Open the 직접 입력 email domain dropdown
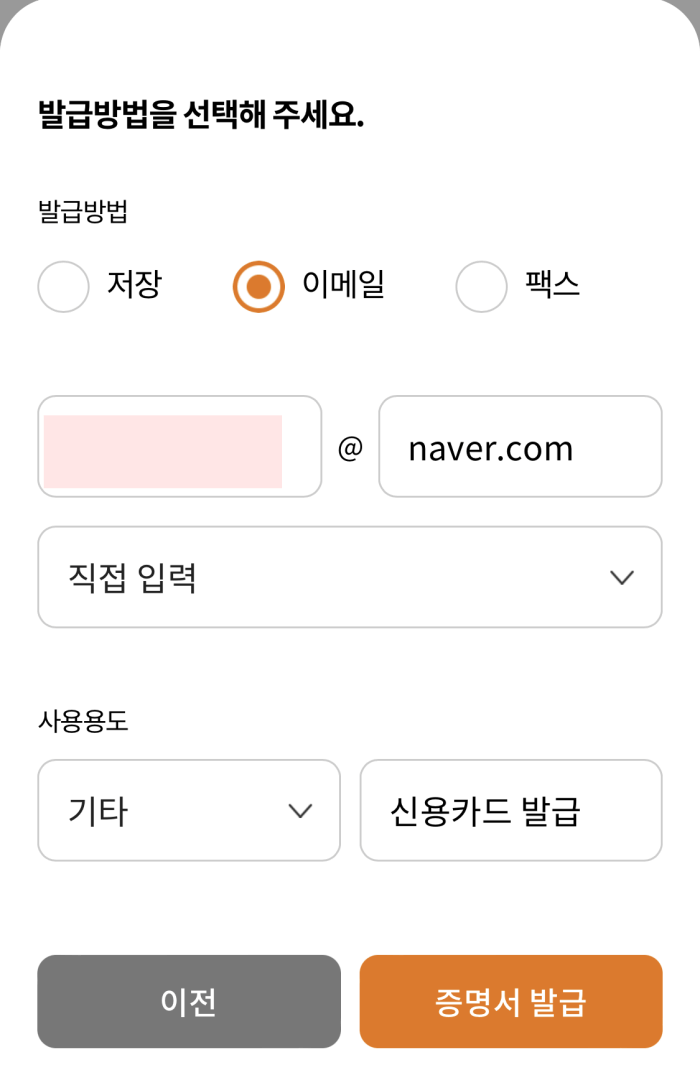The height and width of the screenshot is (1065, 700). [350, 578]
